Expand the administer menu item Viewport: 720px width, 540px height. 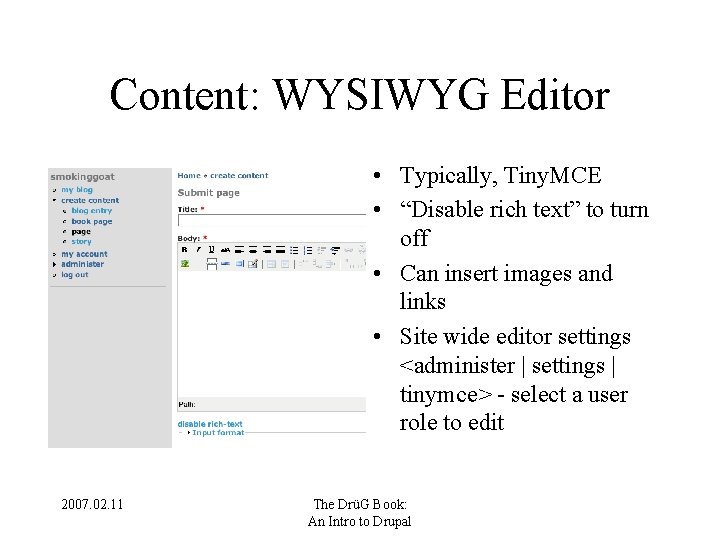click(54, 264)
